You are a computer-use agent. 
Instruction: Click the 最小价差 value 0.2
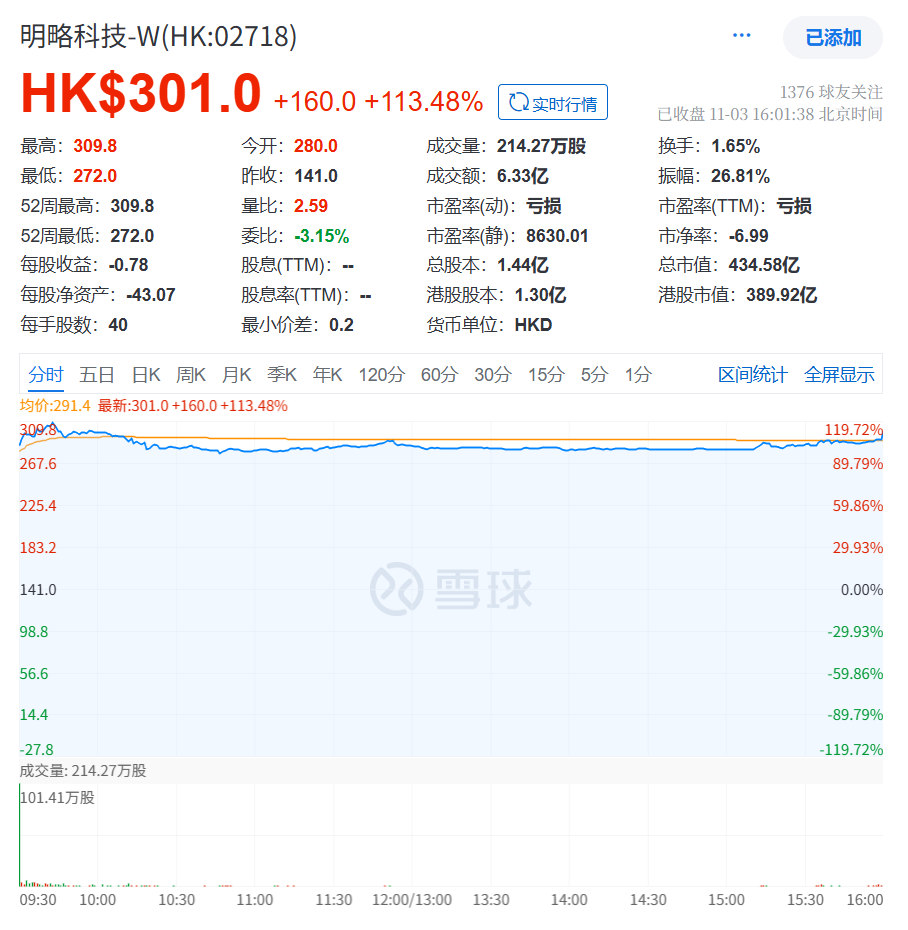341,325
